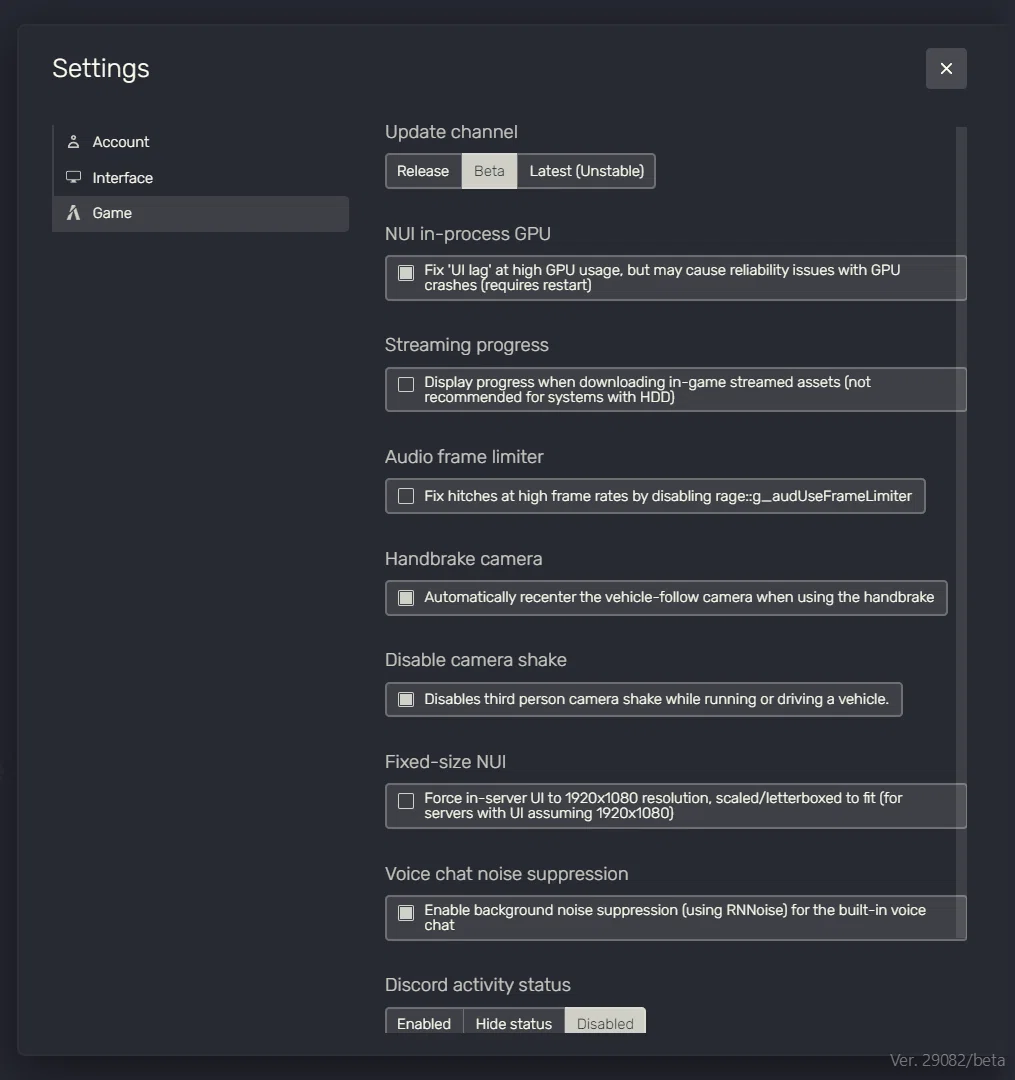This screenshot has height=1080, width=1015.
Task: Click the Game section icon
Action: (x=73, y=213)
